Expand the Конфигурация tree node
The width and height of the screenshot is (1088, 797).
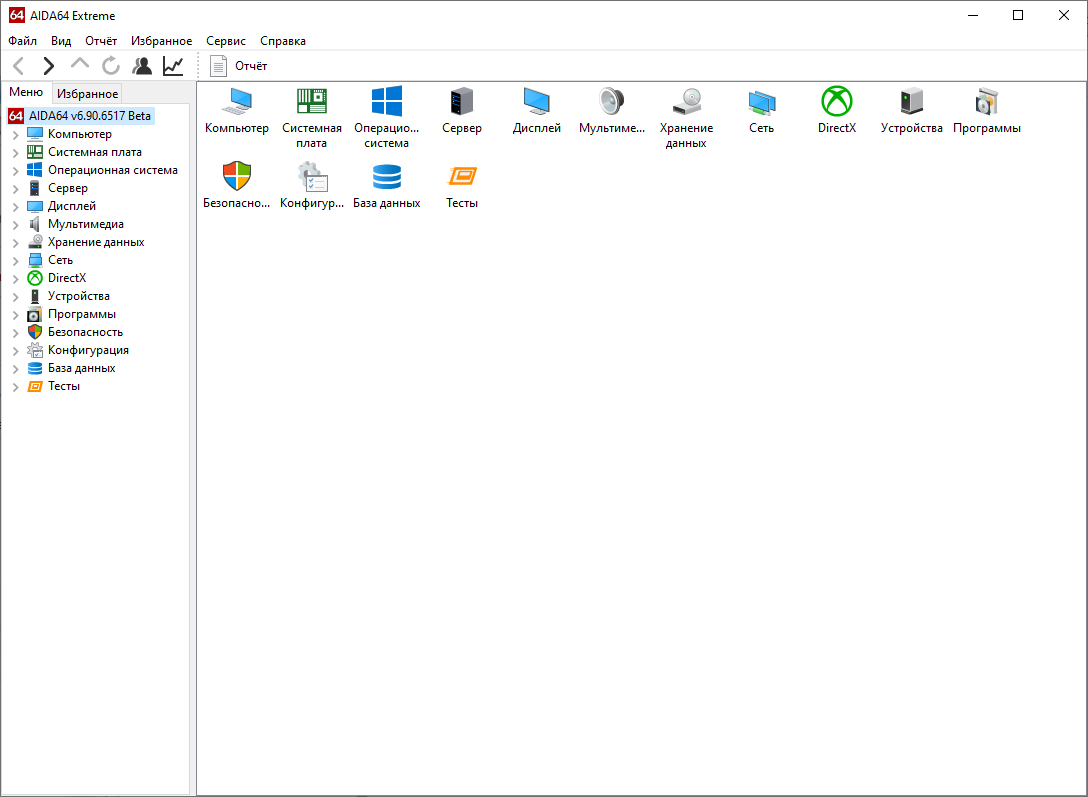click(x=15, y=350)
